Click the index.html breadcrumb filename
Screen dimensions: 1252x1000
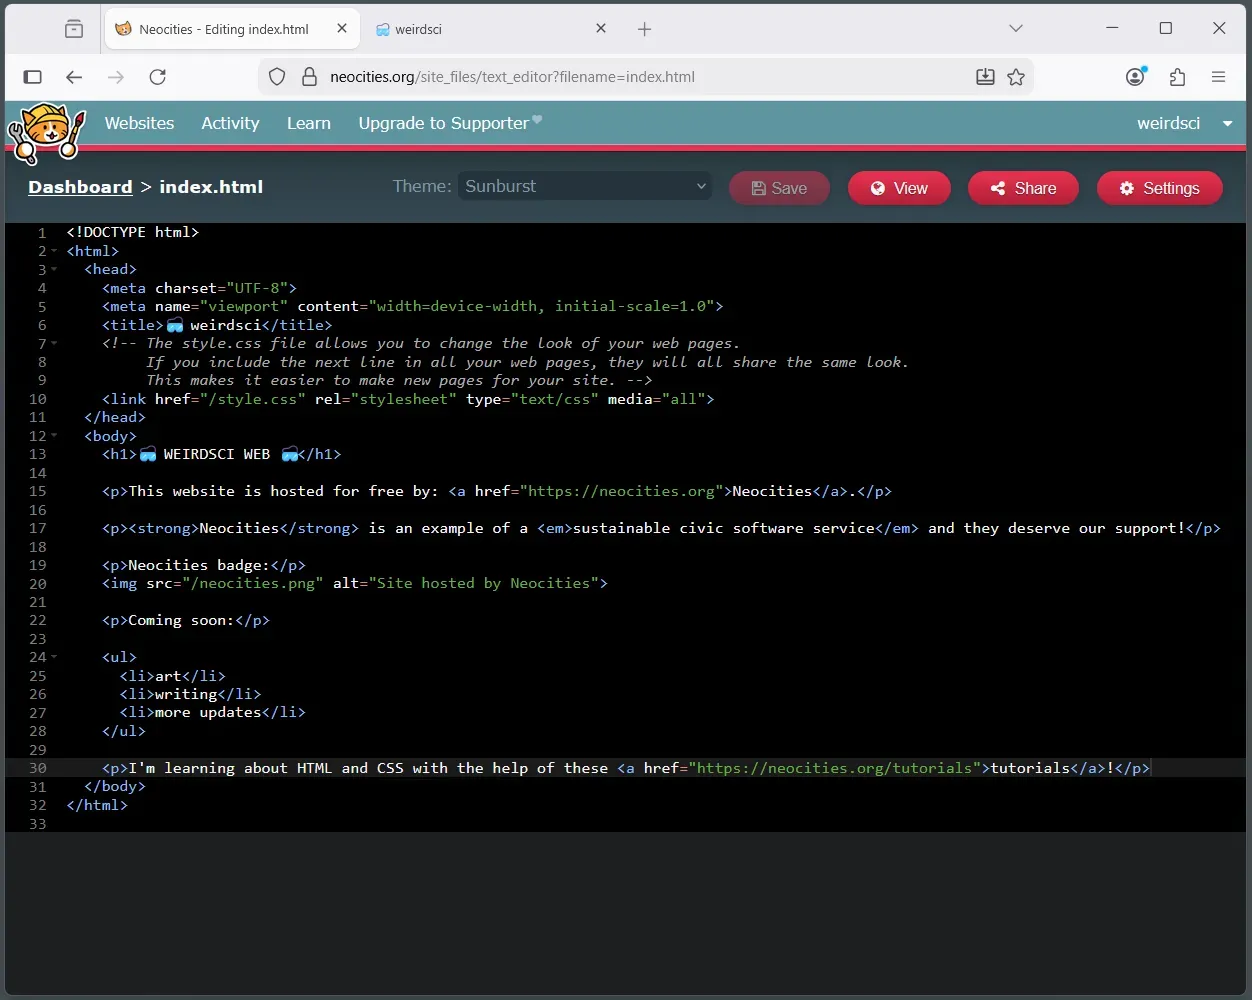(x=211, y=187)
